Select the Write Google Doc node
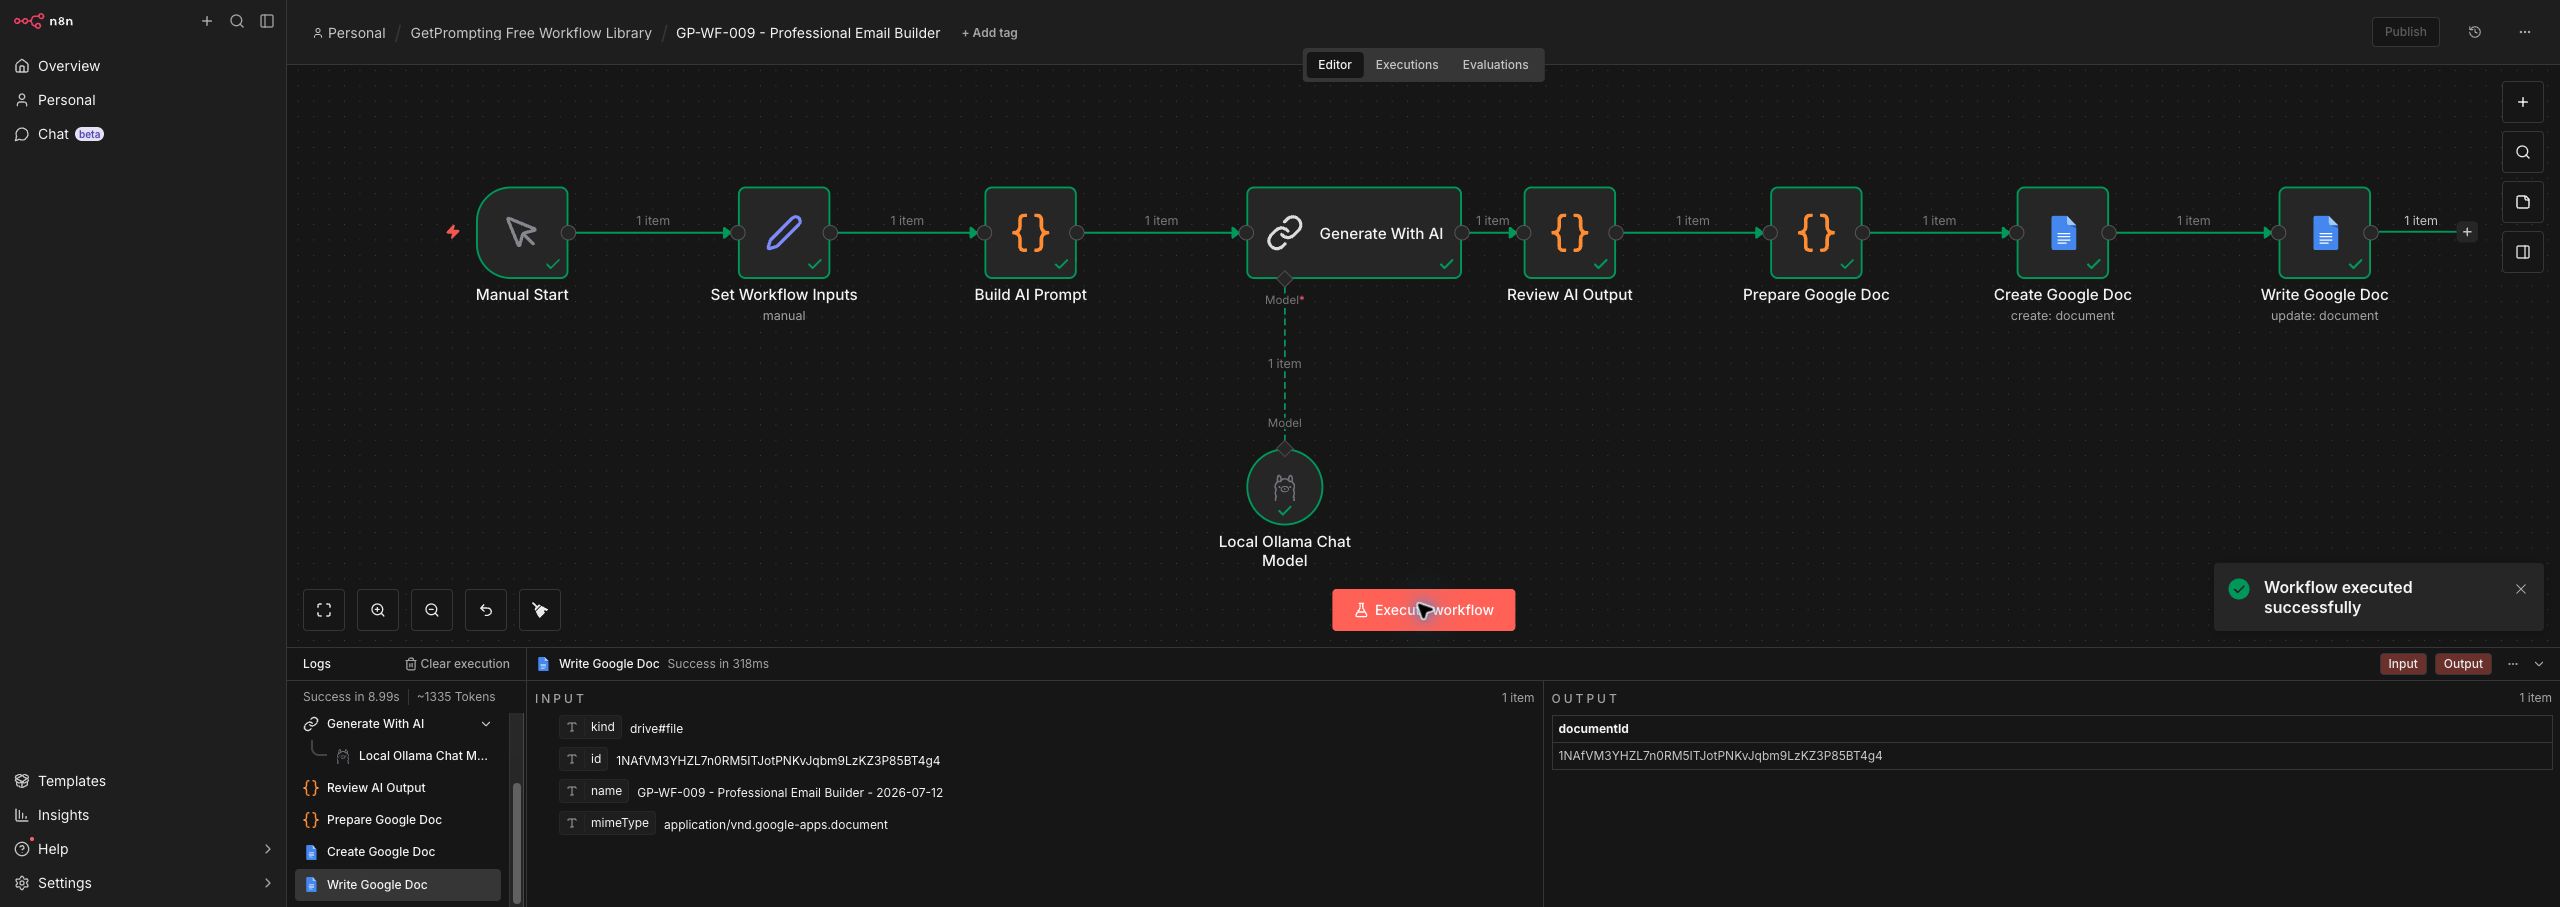 [2324, 233]
